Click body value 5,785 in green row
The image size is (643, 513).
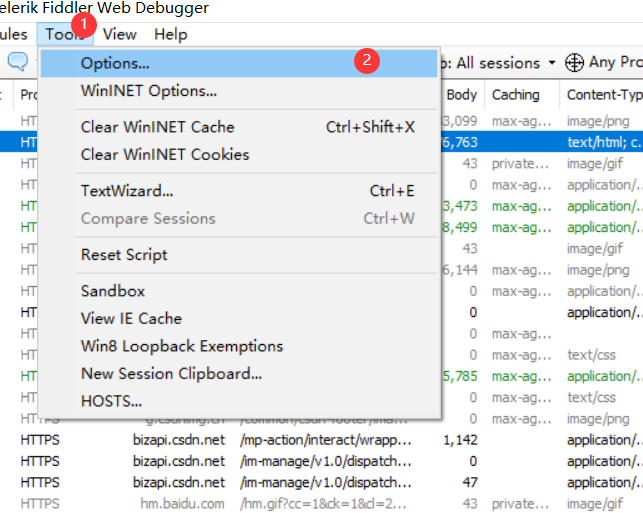coord(460,376)
